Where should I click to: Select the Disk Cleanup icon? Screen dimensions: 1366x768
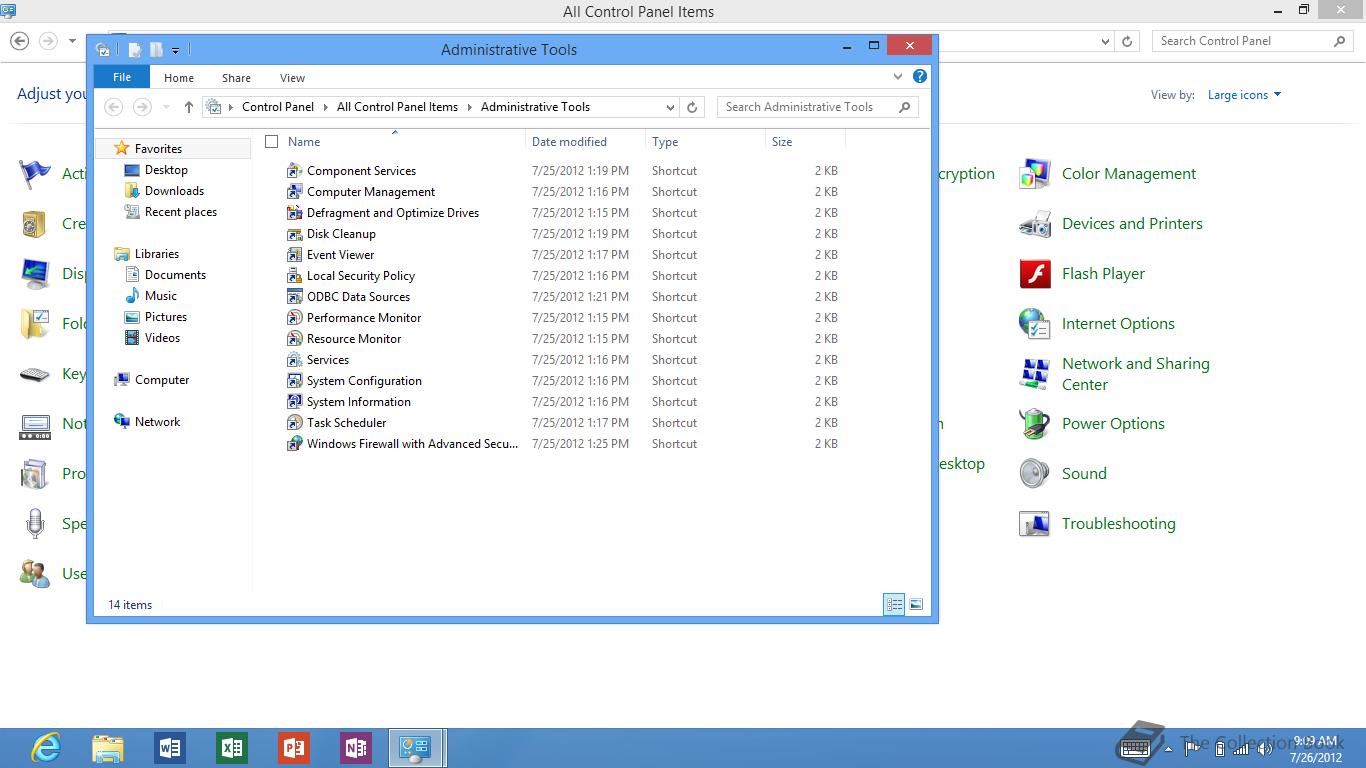tap(294, 234)
